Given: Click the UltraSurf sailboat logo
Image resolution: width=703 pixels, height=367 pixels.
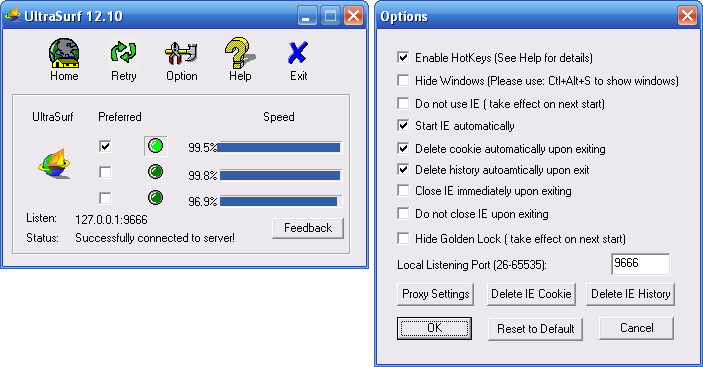Looking at the screenshot, I should tap(54, 164).
